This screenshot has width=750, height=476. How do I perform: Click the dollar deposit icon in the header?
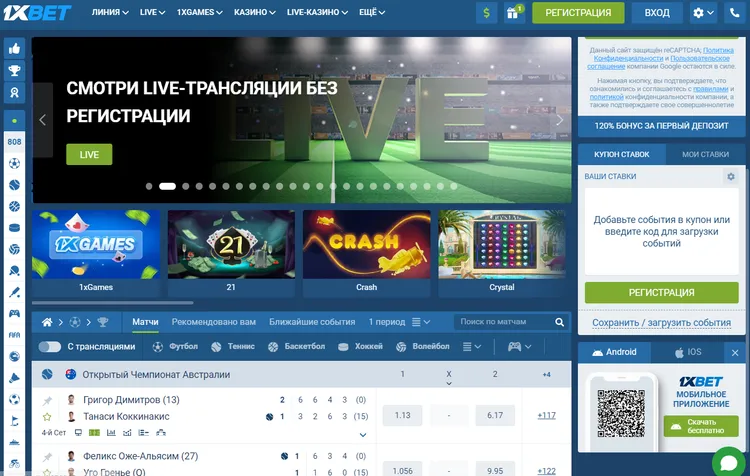pos(486,13)
